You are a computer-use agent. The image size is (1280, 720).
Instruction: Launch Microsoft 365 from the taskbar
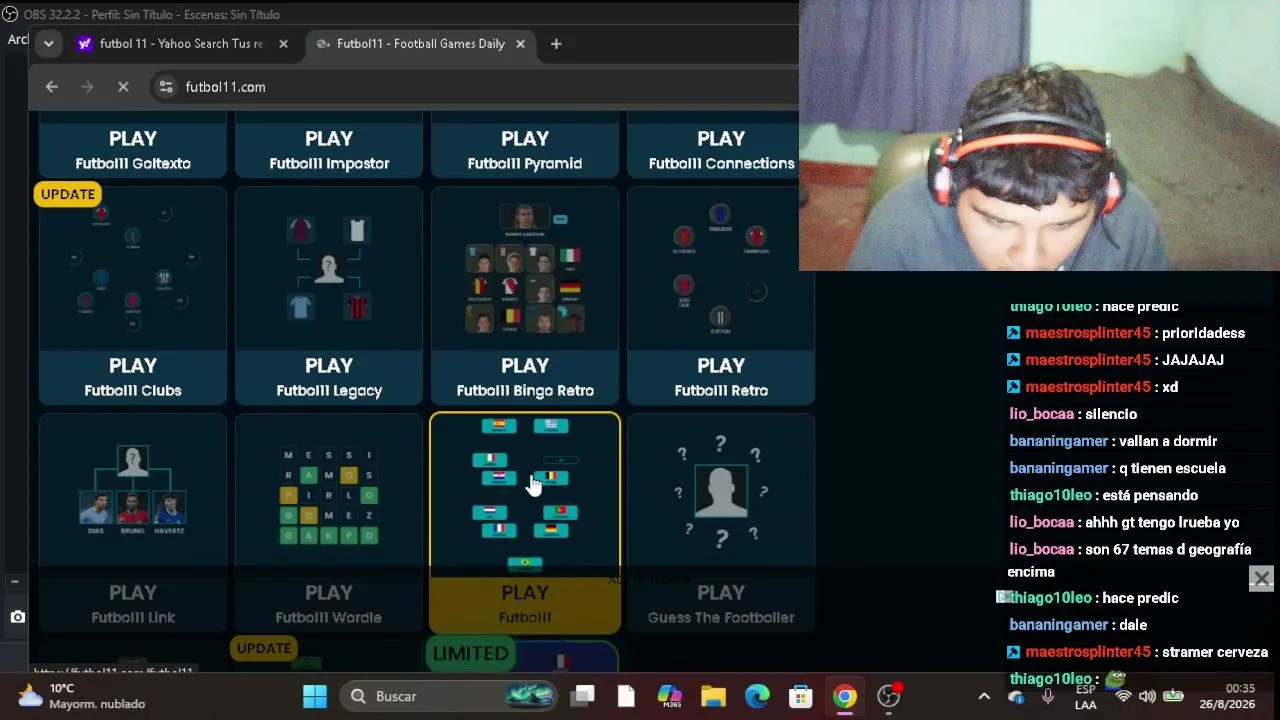click(x=670, y=696)
